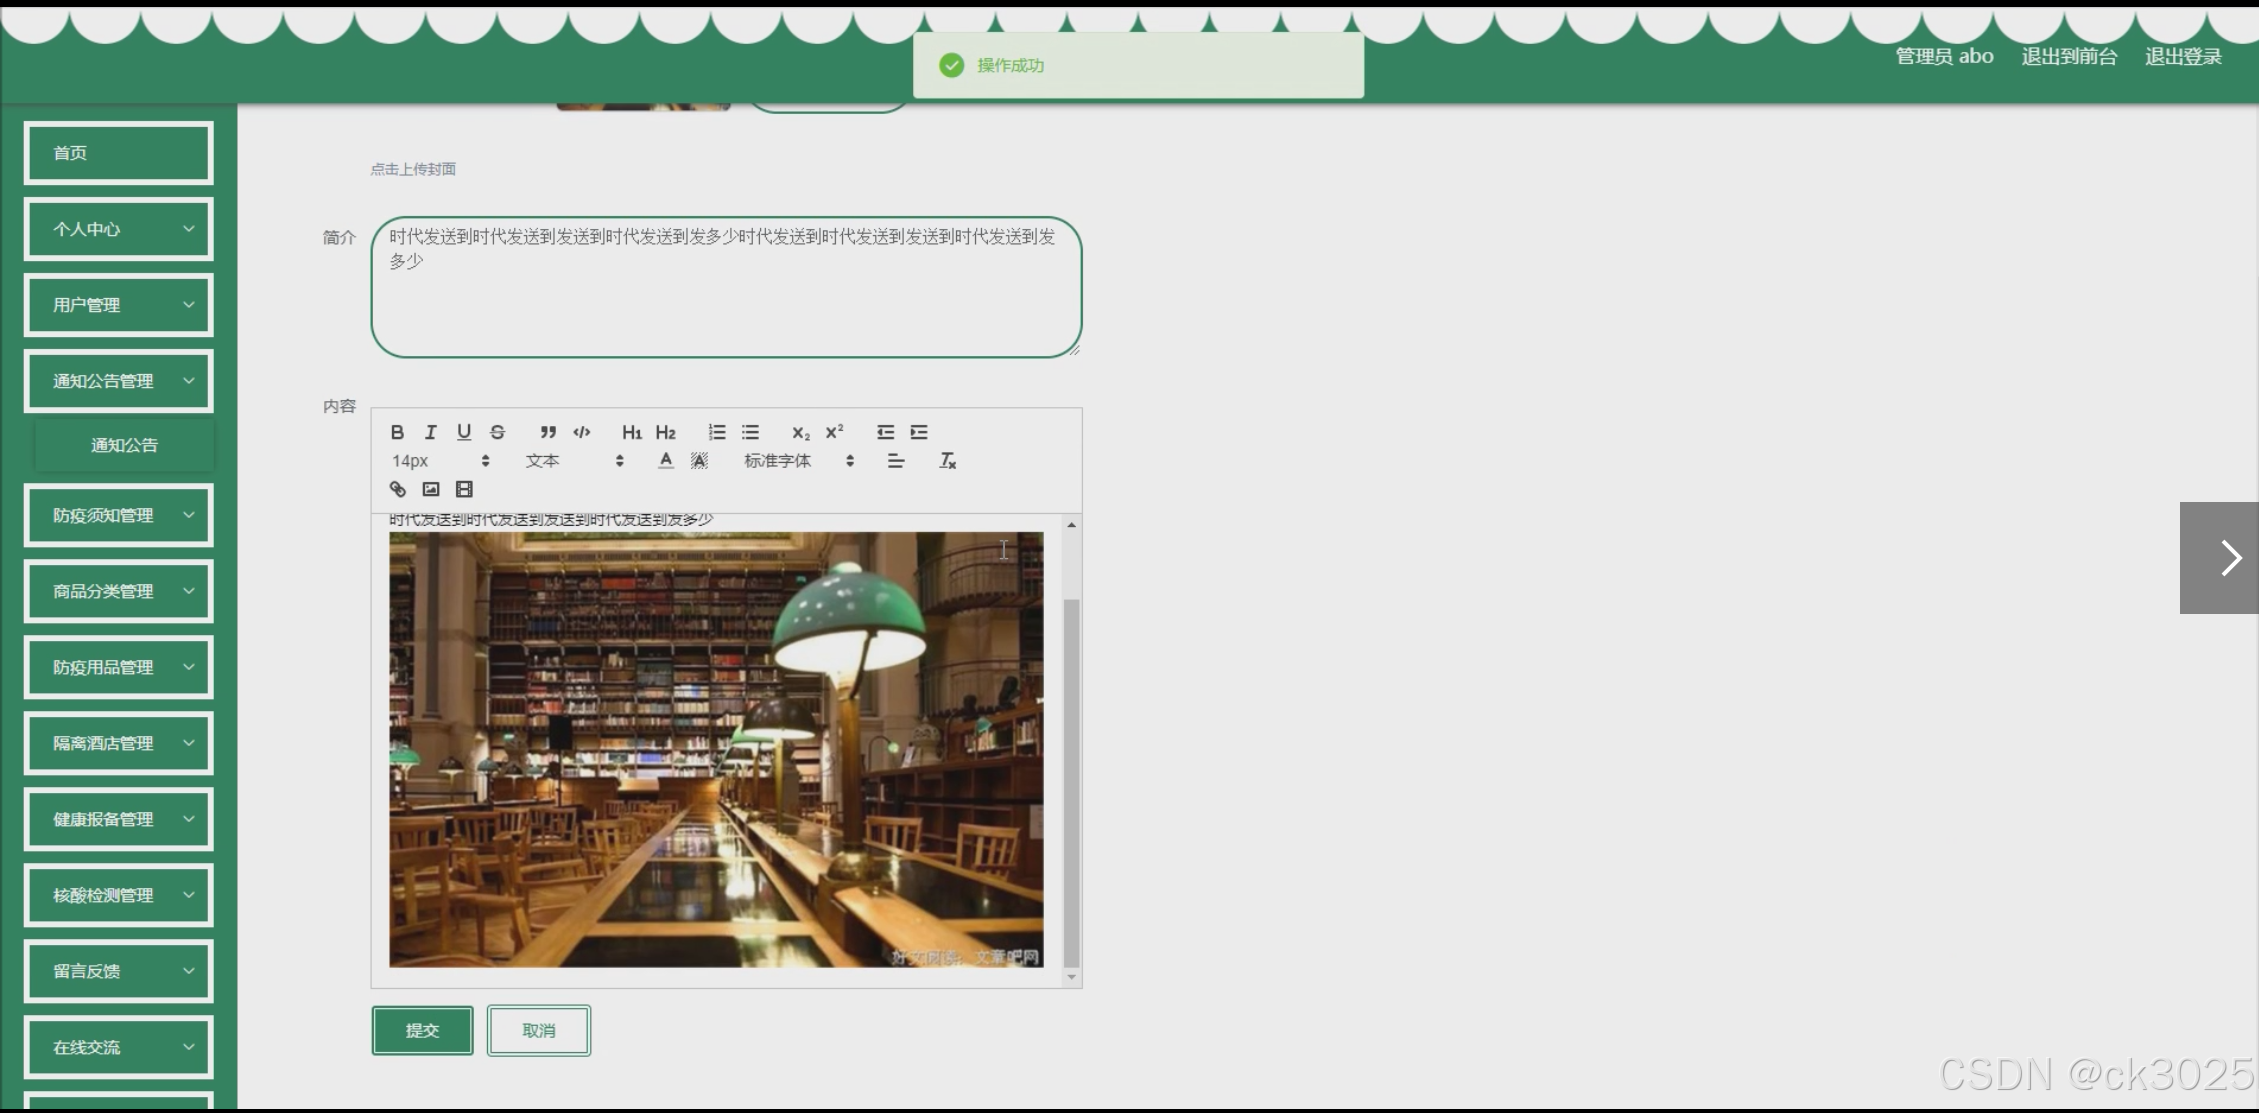2259x1113 pixels.
Task: Click the insert video icon
Action: tap(464, 489)
